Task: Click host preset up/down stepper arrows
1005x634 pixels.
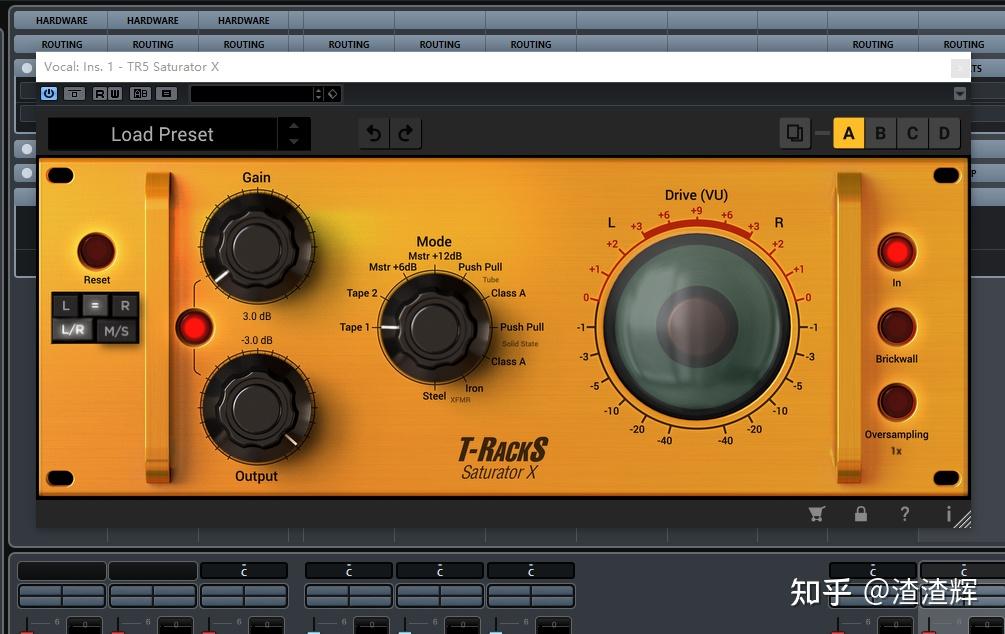Action: click(x=319, y=94)
